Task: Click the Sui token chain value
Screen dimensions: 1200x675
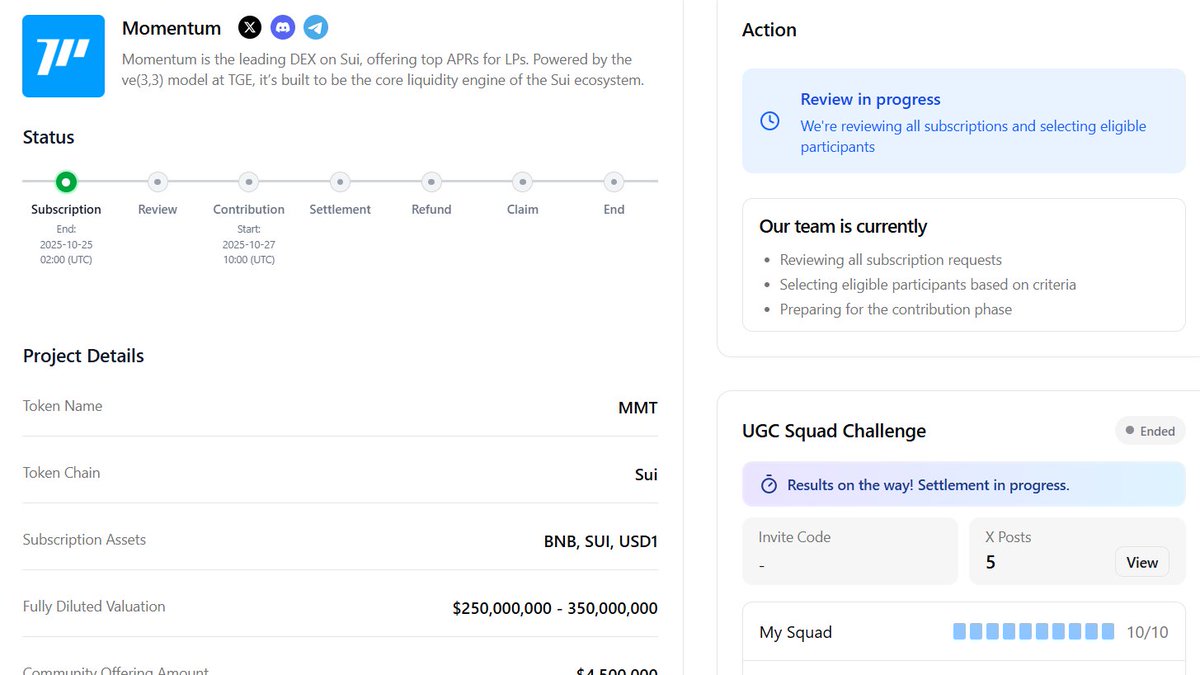Action: [x=646, y=474]
